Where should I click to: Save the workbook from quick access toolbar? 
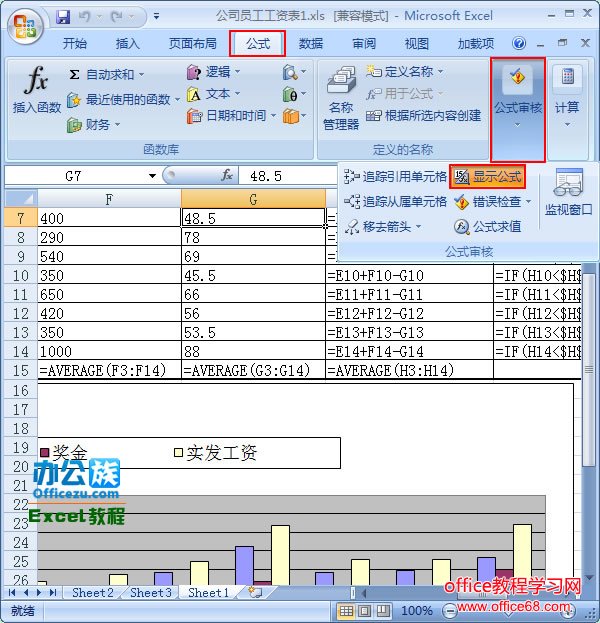point(63,17)
